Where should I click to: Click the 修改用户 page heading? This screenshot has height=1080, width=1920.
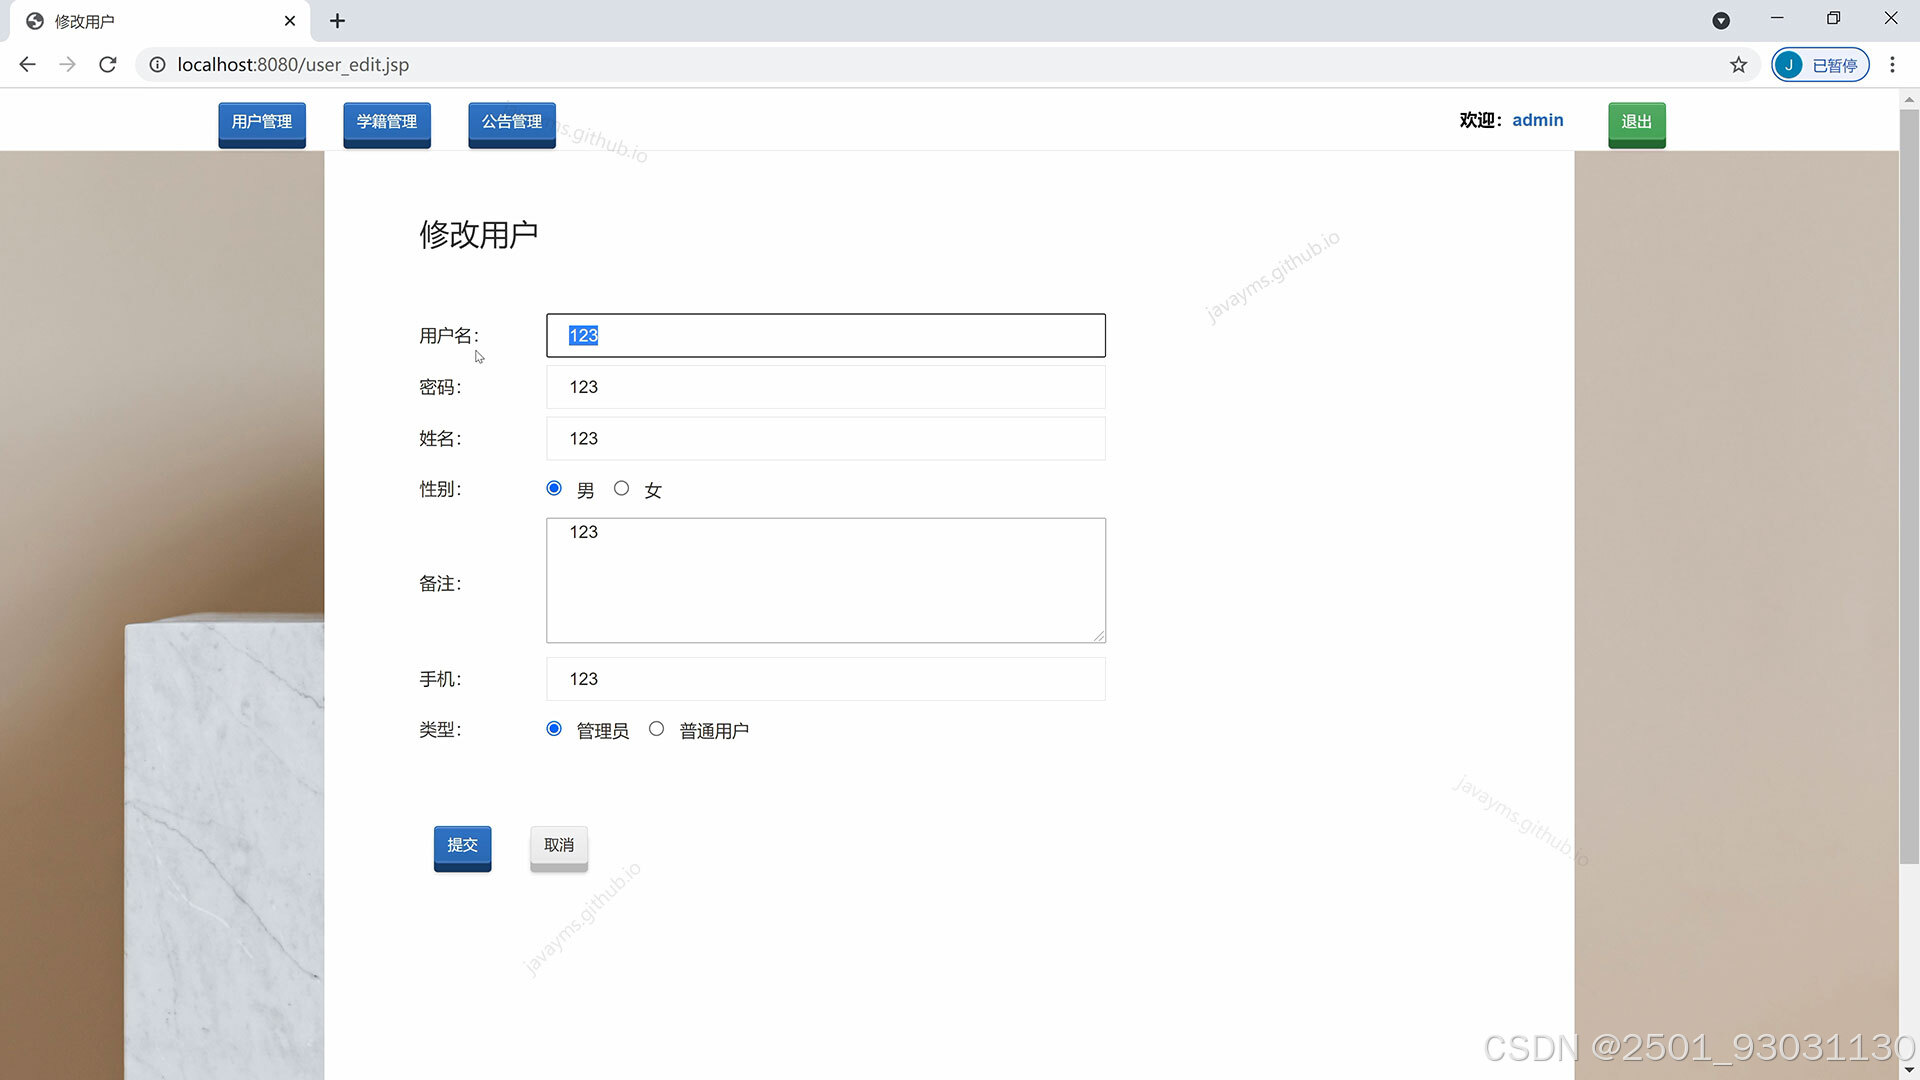(x=478, y=235)
